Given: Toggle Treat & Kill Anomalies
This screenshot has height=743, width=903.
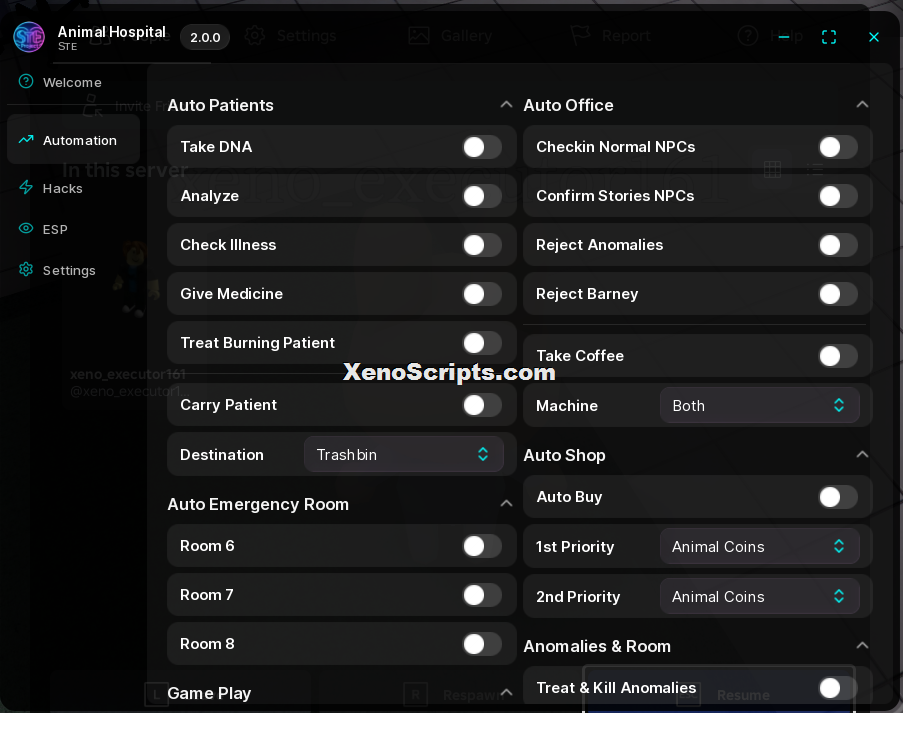Looking at the screenshot, I should (838, 688).
